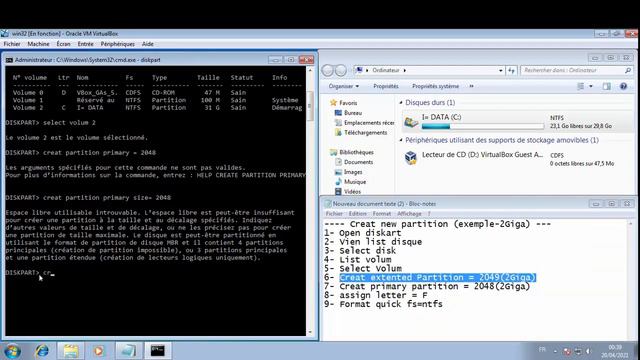
Task: Click the search magnifier in Explorer
Action: 628,70
